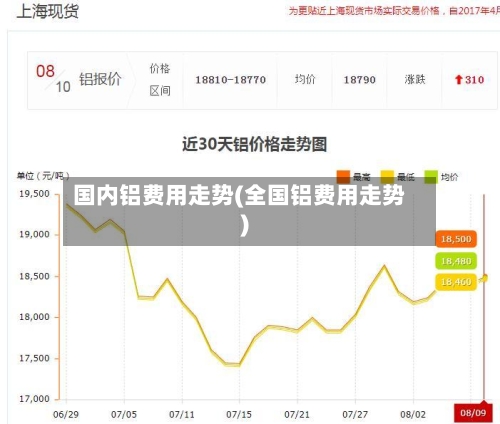Viewport: 500px width, 424px height.
Task: Click the 价格区间 label
Action: pos(160,80)
